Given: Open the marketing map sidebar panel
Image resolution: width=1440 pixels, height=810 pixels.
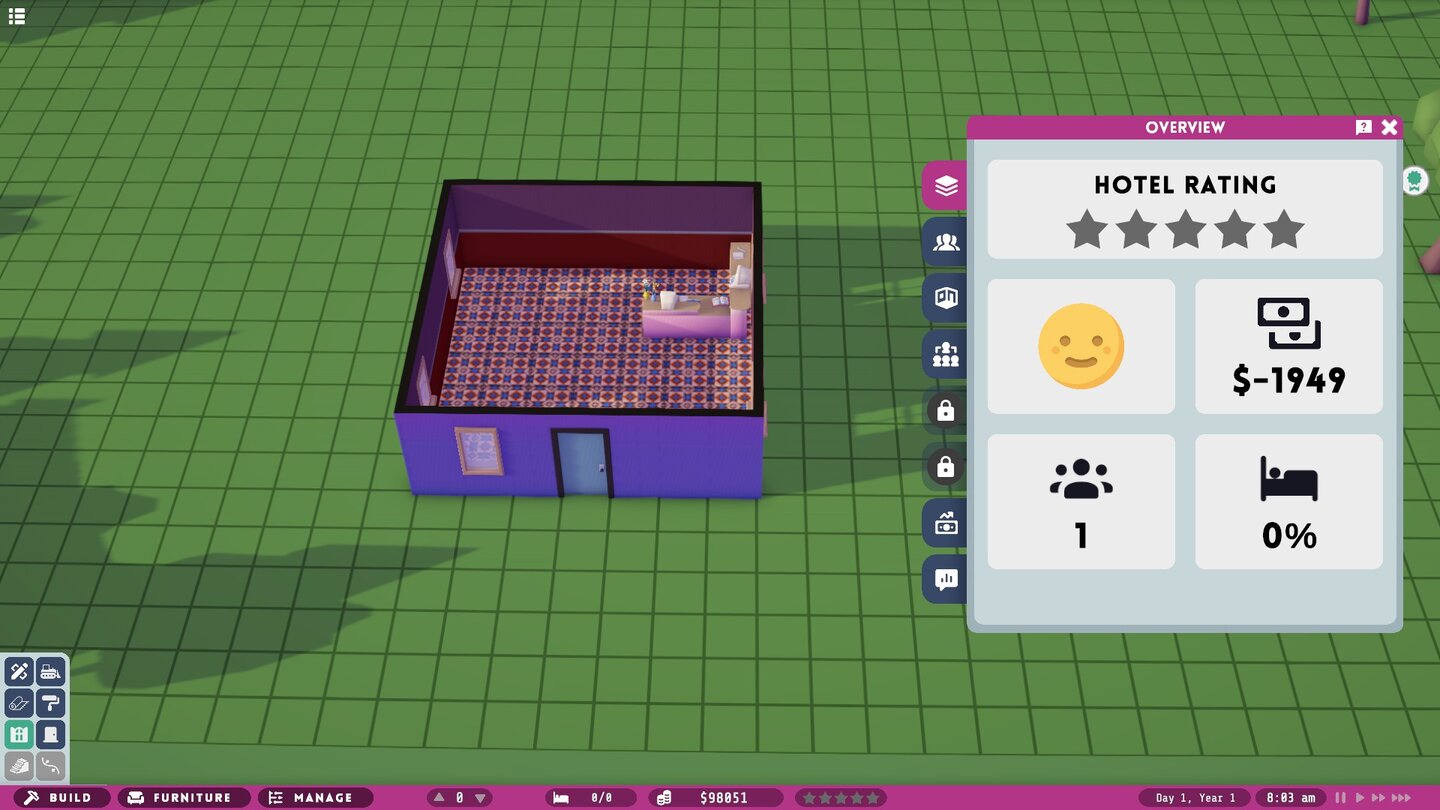Looking at the screenshot, I should click(945, 298).
